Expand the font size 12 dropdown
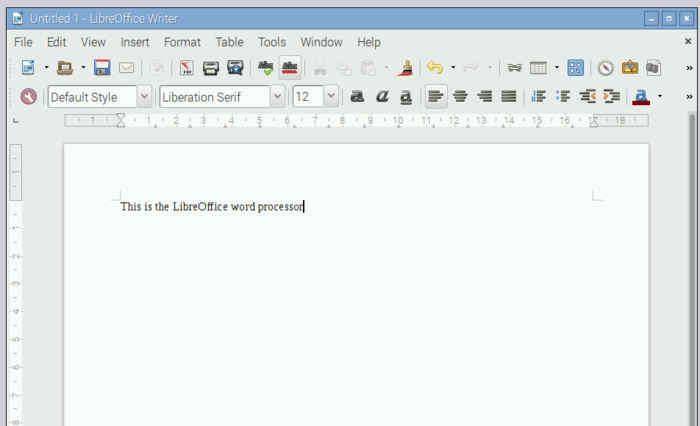 pyautogui.click(x=331, y=97)
